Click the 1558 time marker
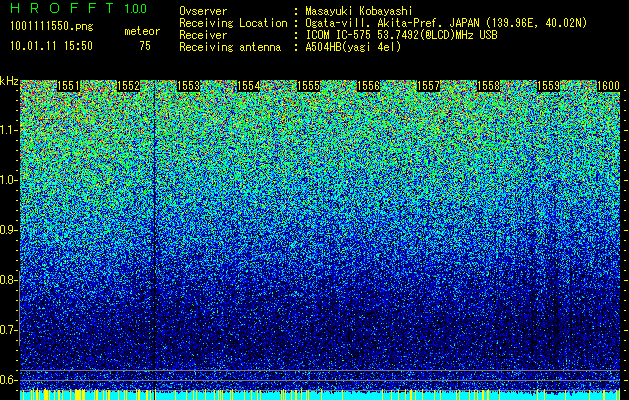The height and width of the screenshot is (400, 629). coord(489,86)
